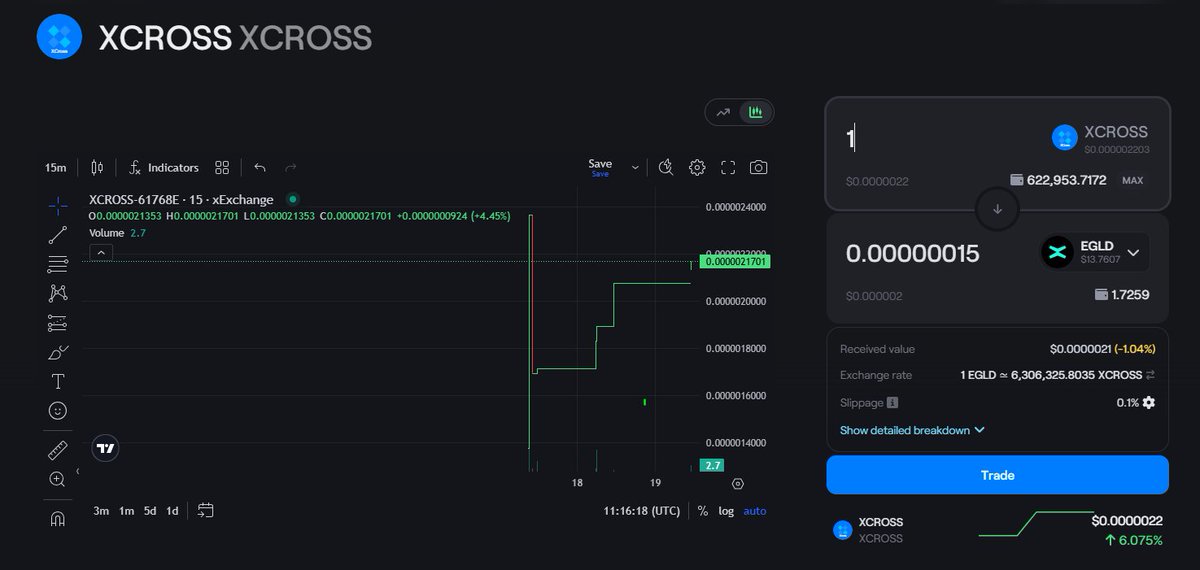
Task: Open the quick search icon
Action: pos(666,167)
